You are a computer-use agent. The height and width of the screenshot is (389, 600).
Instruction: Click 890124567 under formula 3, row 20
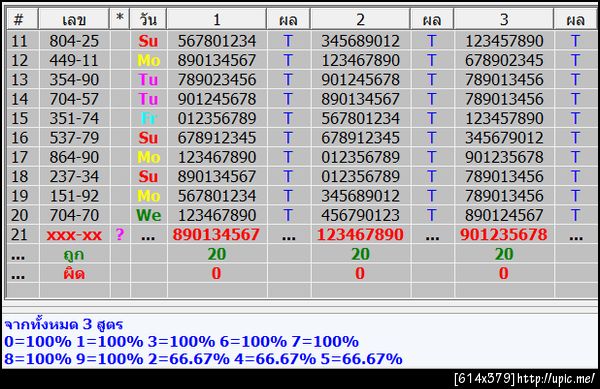pos(504,215)
